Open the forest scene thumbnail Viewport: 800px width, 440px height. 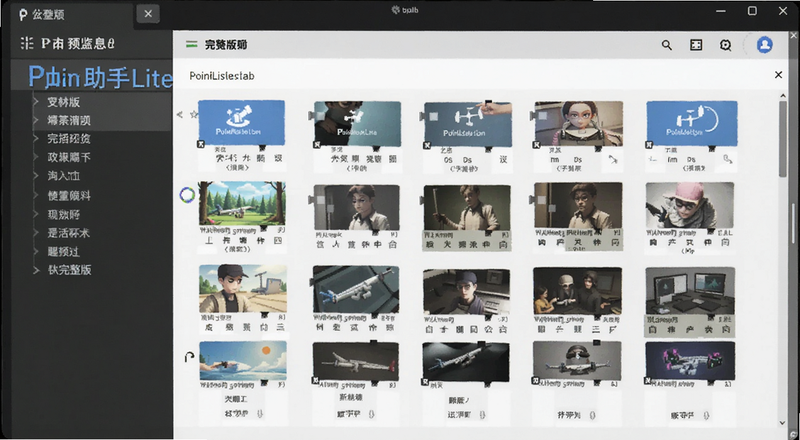click(x=242, y=203)
